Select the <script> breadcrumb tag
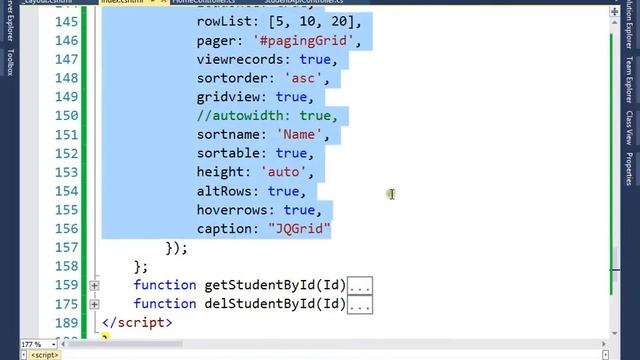Image resolution: width=640 pixels, height=360 pixels. [44, 355]
